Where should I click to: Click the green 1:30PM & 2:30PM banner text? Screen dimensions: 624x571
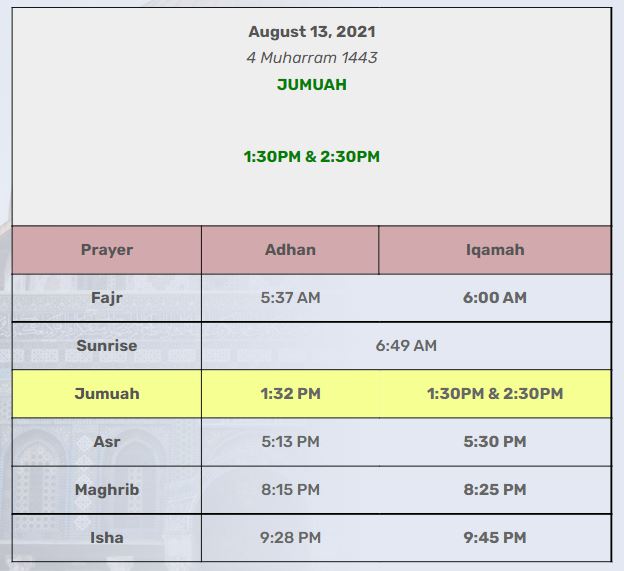tap(312, 156)
